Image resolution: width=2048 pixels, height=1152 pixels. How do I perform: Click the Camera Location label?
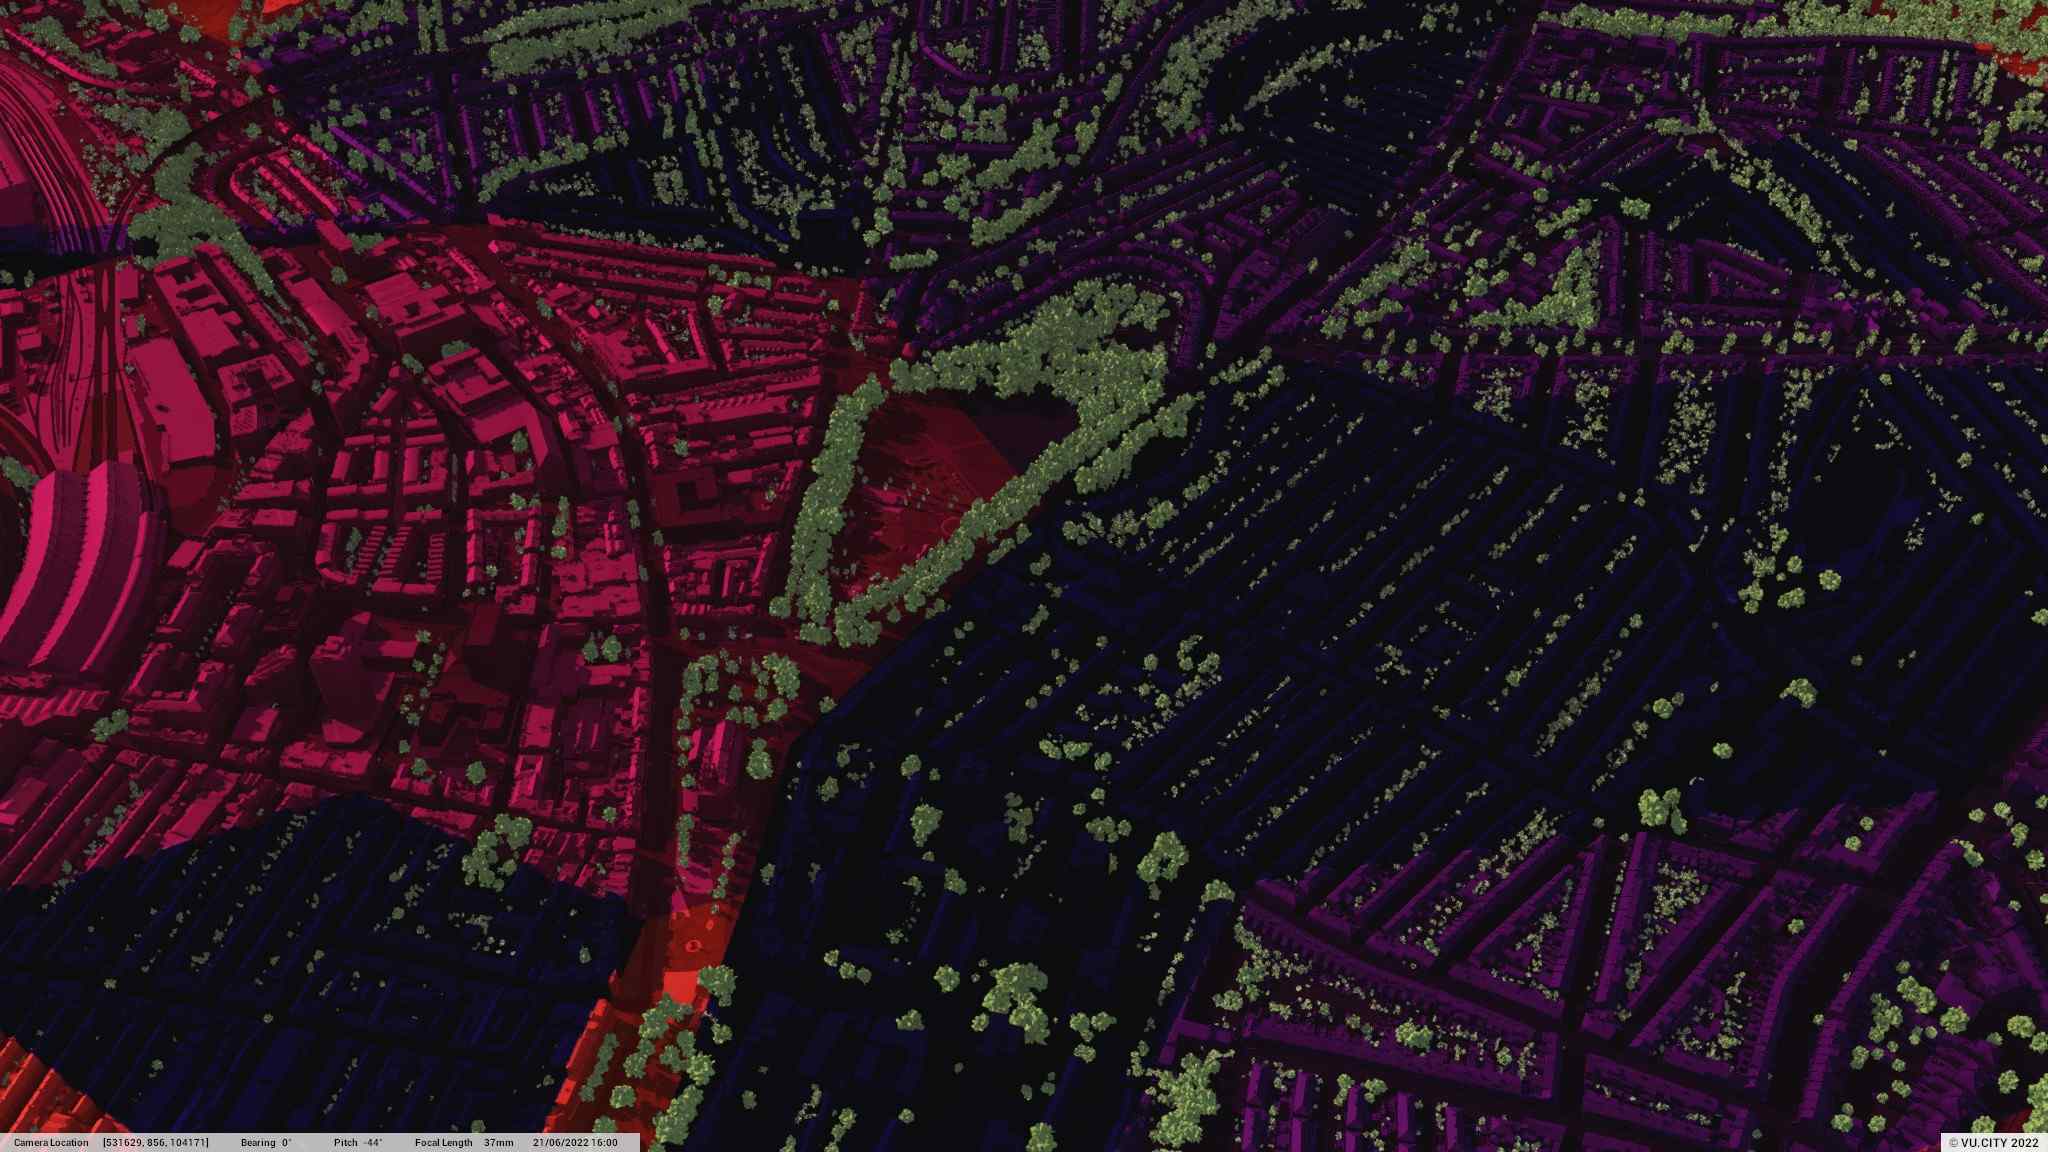point(51,1142)
